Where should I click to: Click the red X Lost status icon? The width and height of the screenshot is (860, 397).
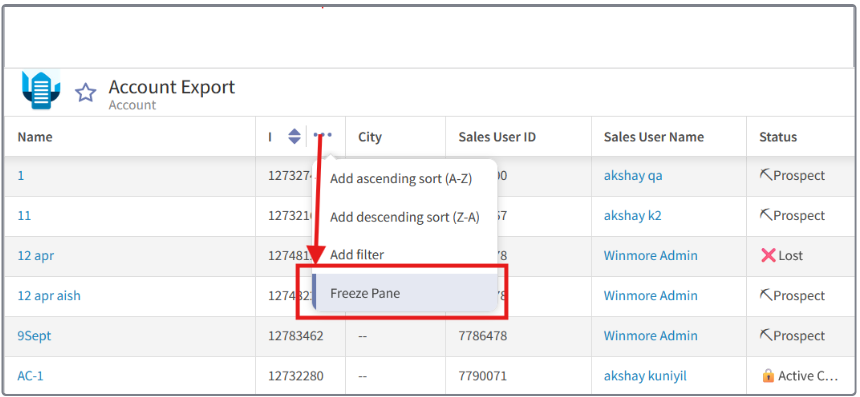click(x=768, y=255)
